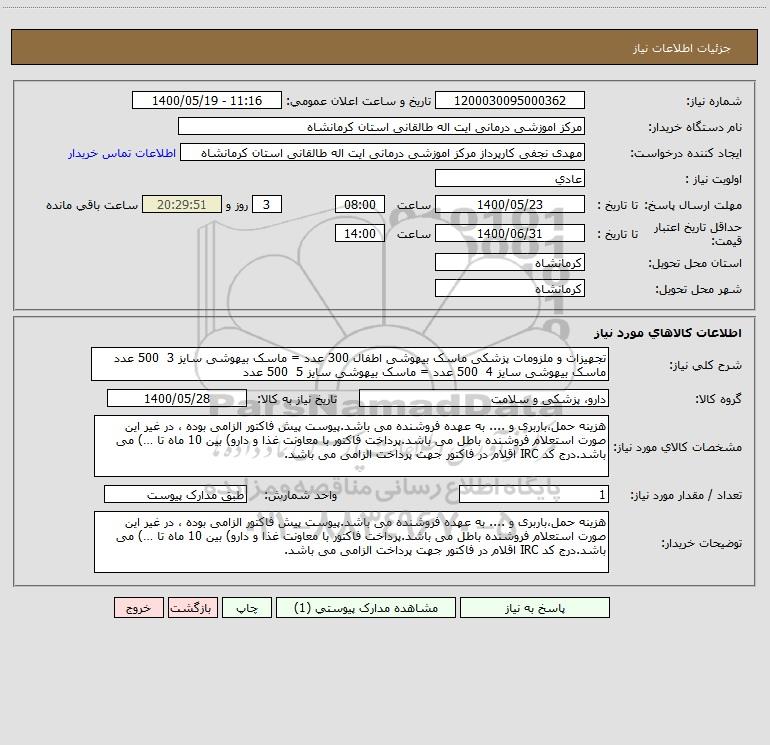Click the چاپ print button
Viewport: 770px width, 745px height.
[x=247, y=608]
